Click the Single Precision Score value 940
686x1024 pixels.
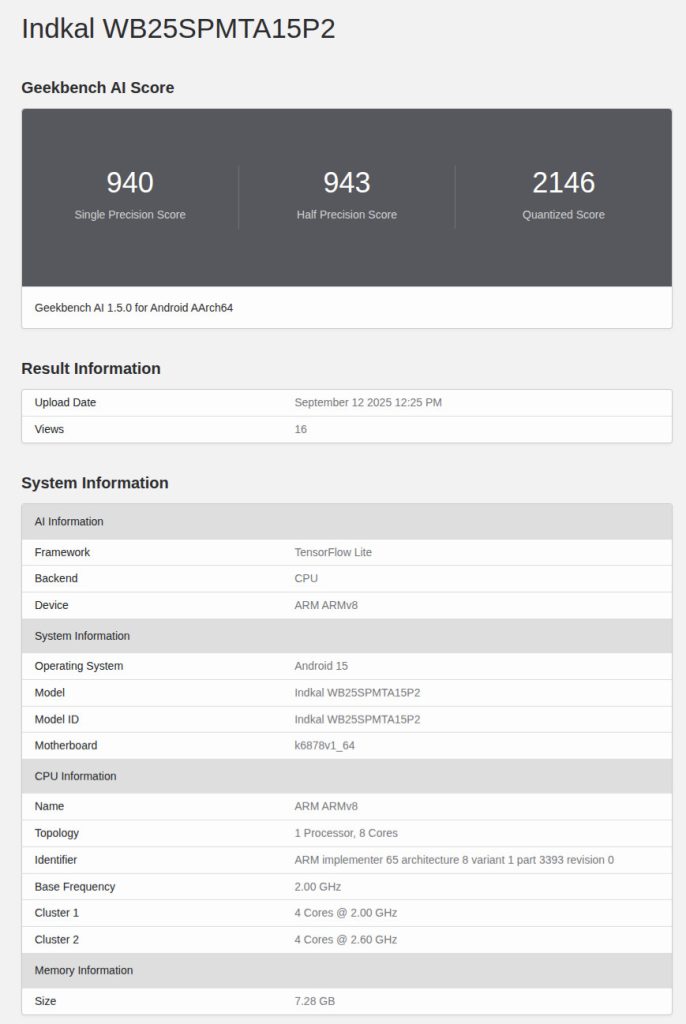pos(130,183)
